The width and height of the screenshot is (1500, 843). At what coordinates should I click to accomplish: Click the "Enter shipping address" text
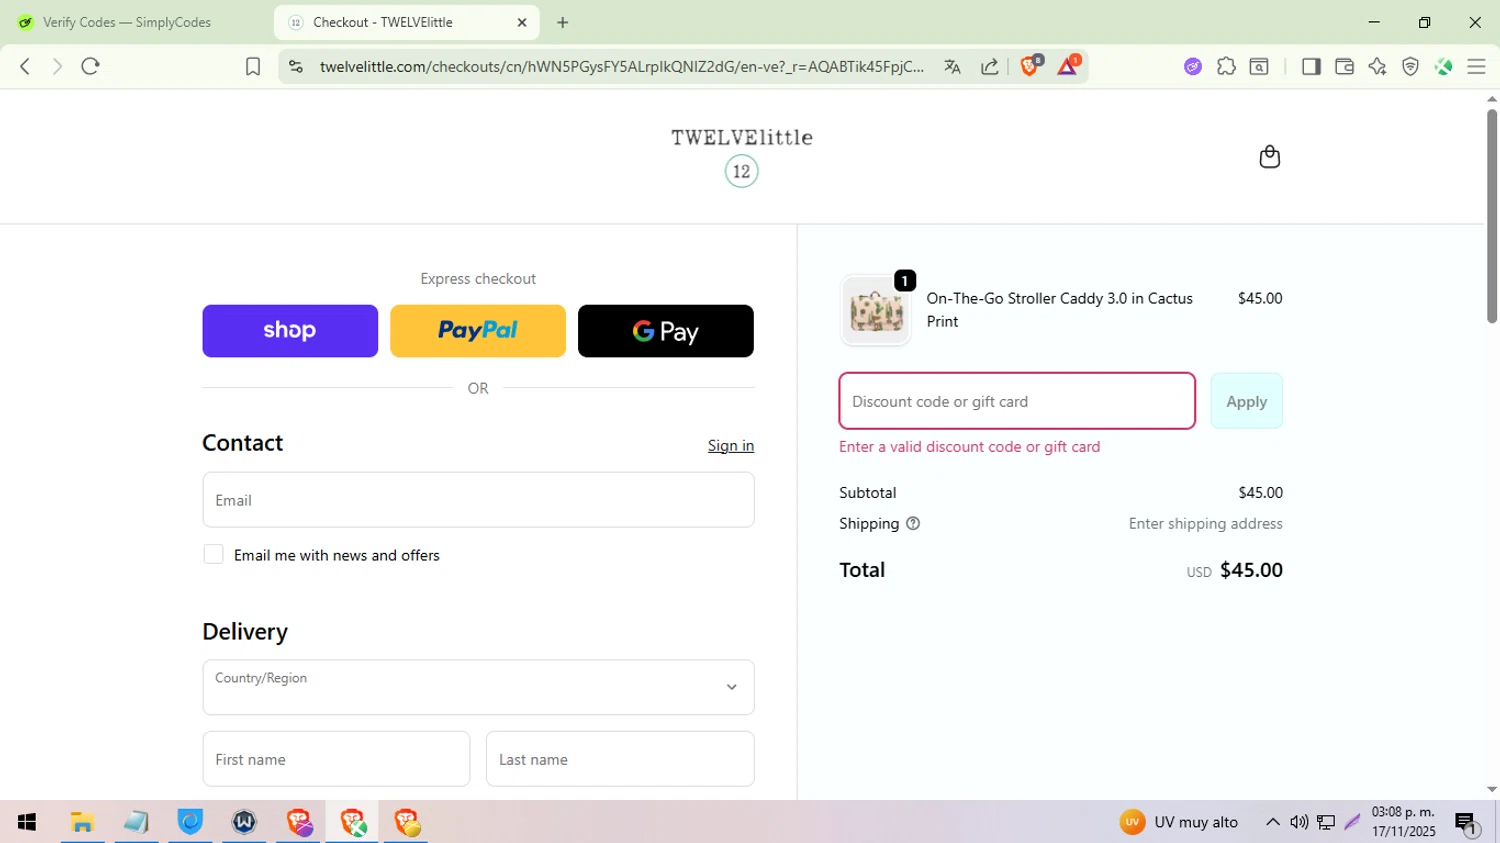click(x=1205, y=523)
